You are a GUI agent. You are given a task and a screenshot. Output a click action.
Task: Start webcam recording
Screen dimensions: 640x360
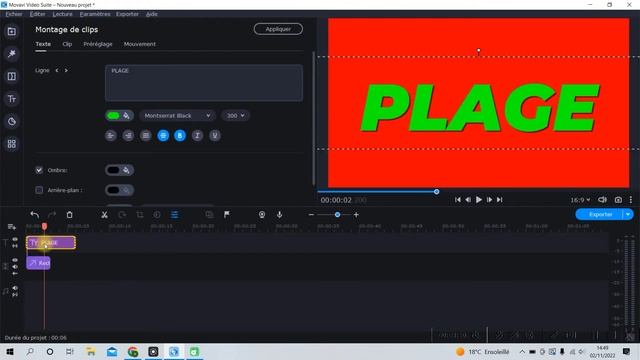tap(262, 215)
